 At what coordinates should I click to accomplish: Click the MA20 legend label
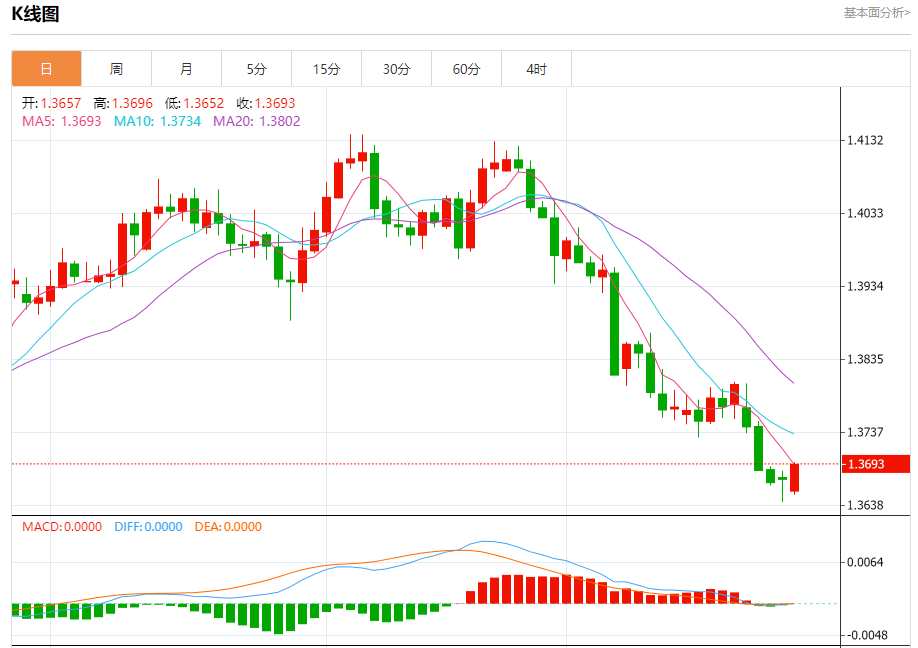tap(256, 121)
